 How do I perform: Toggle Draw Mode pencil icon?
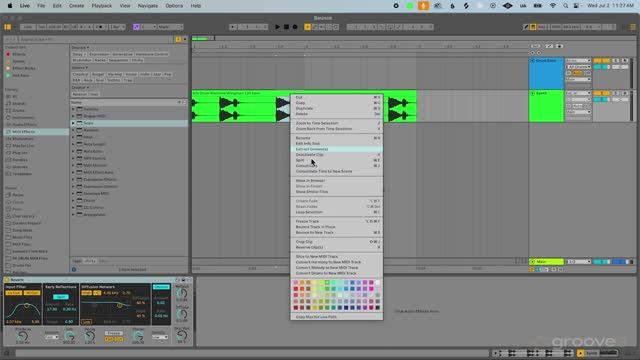[526, 27]
